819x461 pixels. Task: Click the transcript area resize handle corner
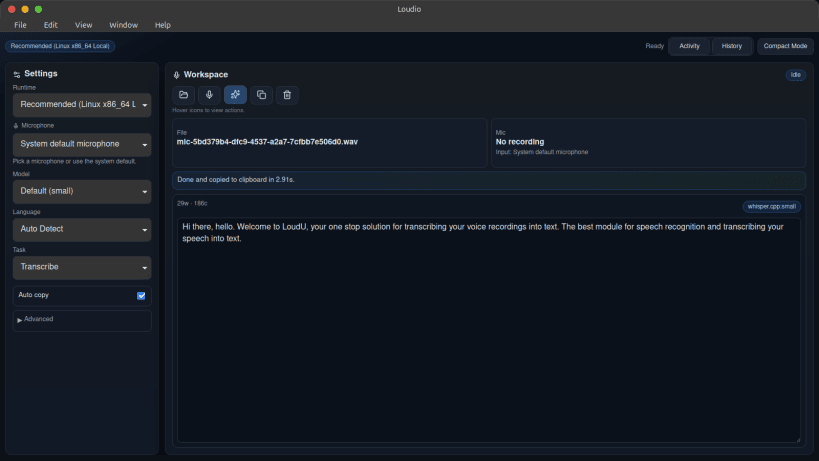pos(798,440)
